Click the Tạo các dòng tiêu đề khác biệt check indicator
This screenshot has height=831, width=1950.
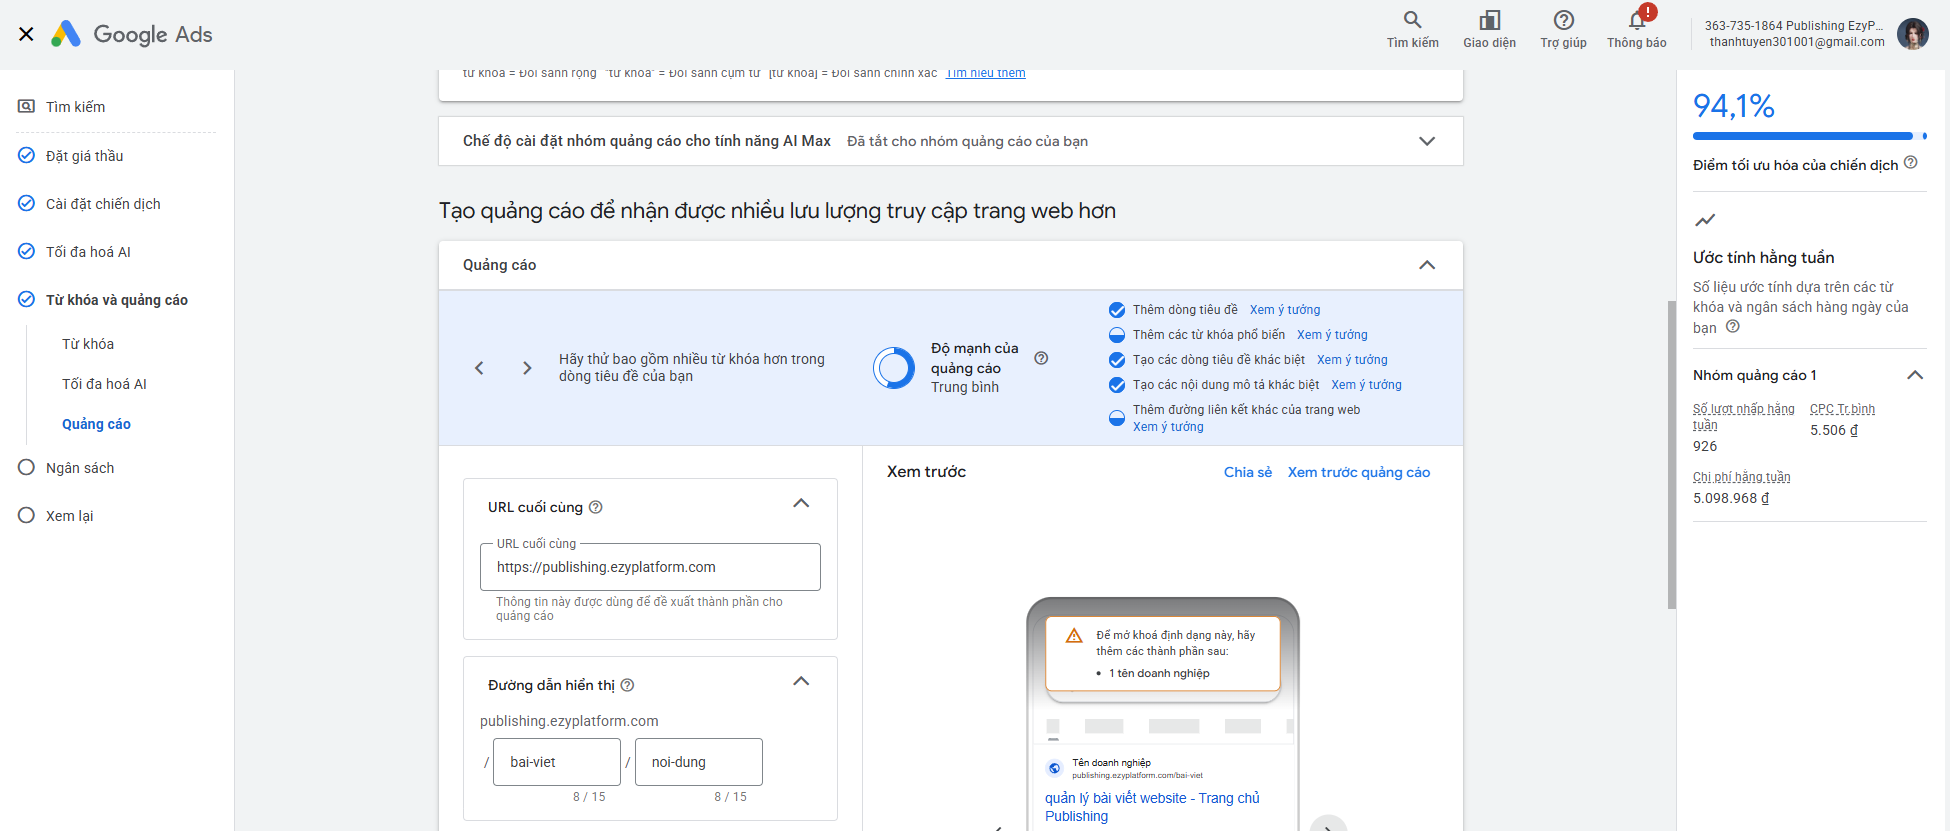(1117, 360)
